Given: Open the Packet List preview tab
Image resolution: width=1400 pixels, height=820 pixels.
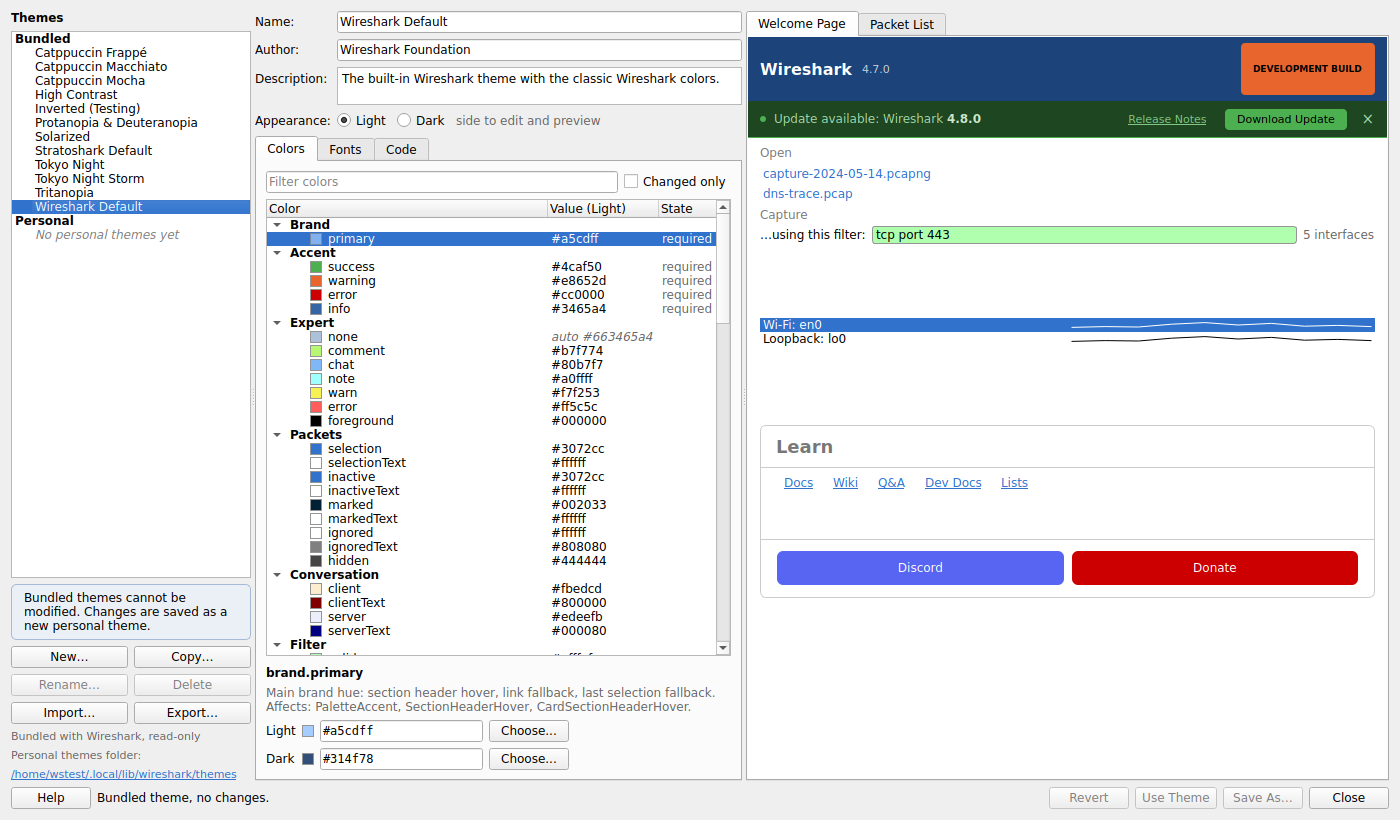Looking at the screenshot, I should (x=902, y=24).
